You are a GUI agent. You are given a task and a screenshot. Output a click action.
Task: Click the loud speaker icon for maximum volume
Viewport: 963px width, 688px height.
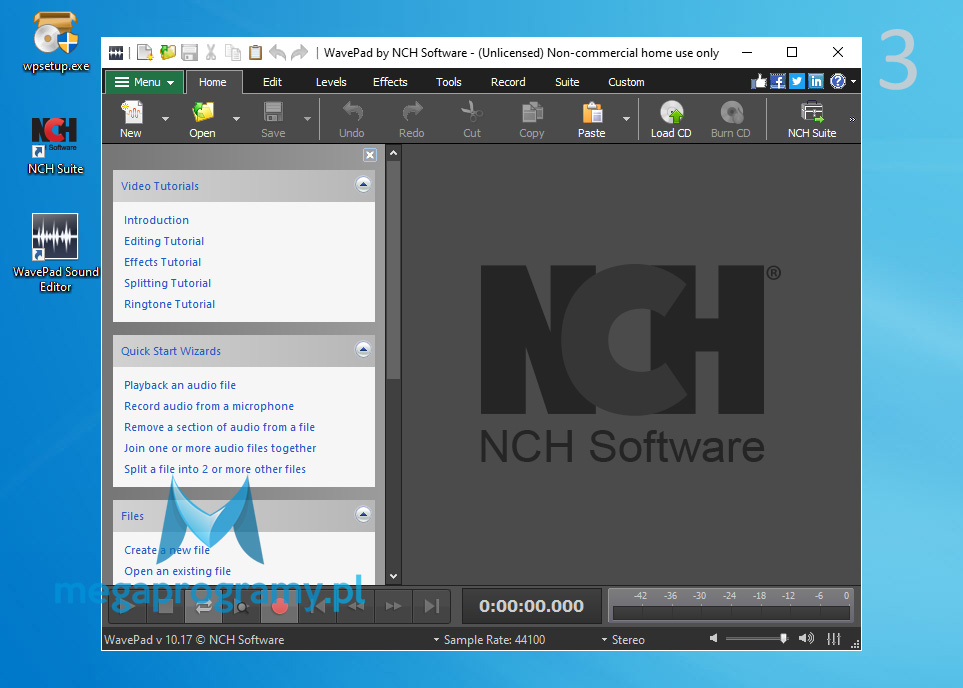click(806, 638)
